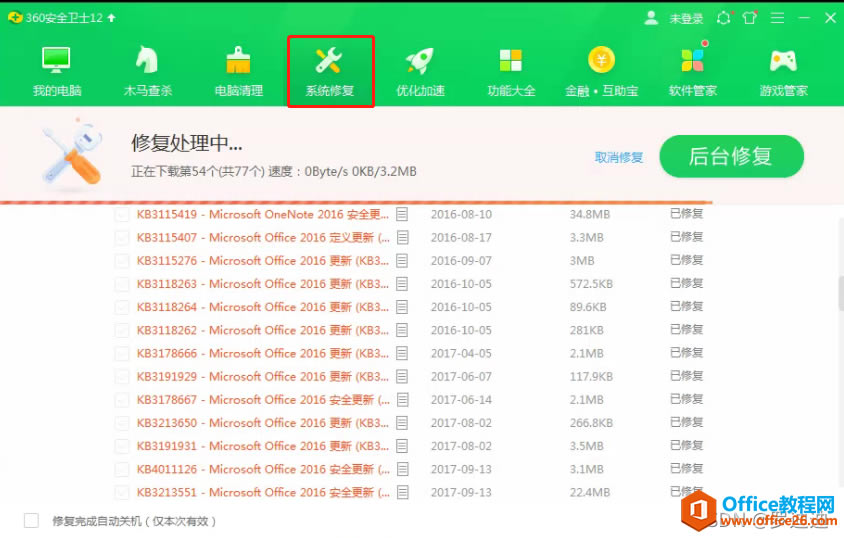The width and height of the screenshot is (844, 538).
Task: Toggle checkbox for KB3118262 row
Action: 122,330
